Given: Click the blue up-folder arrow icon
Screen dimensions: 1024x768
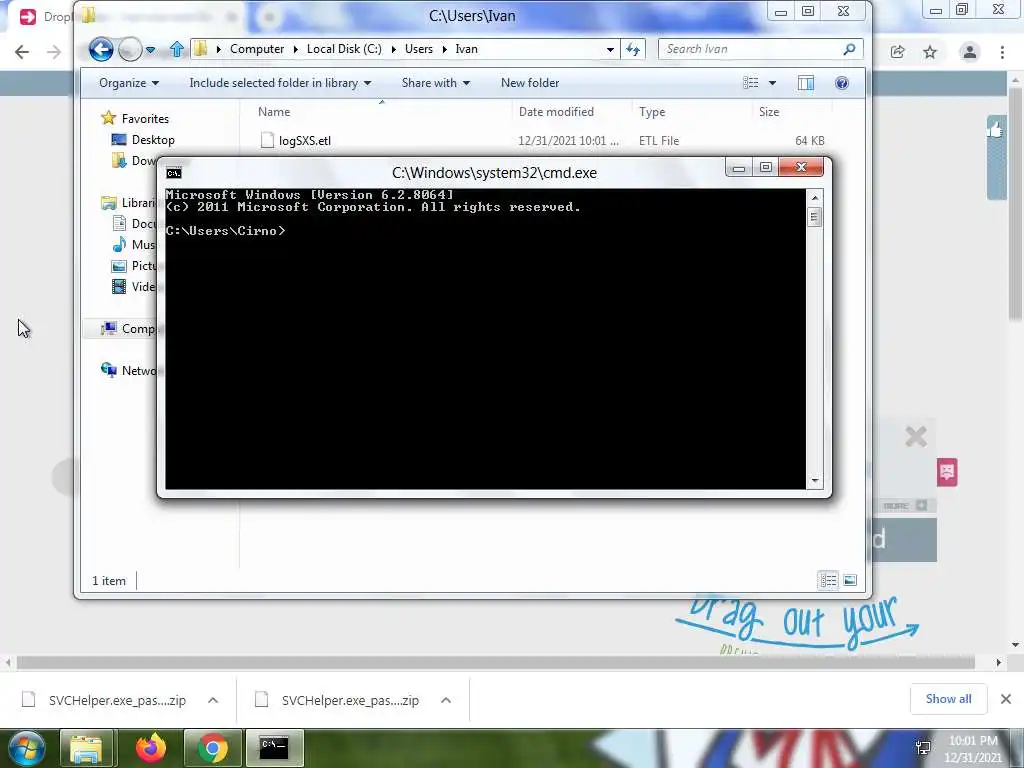Looking at the screenshot, I should [x=176, y=49].
